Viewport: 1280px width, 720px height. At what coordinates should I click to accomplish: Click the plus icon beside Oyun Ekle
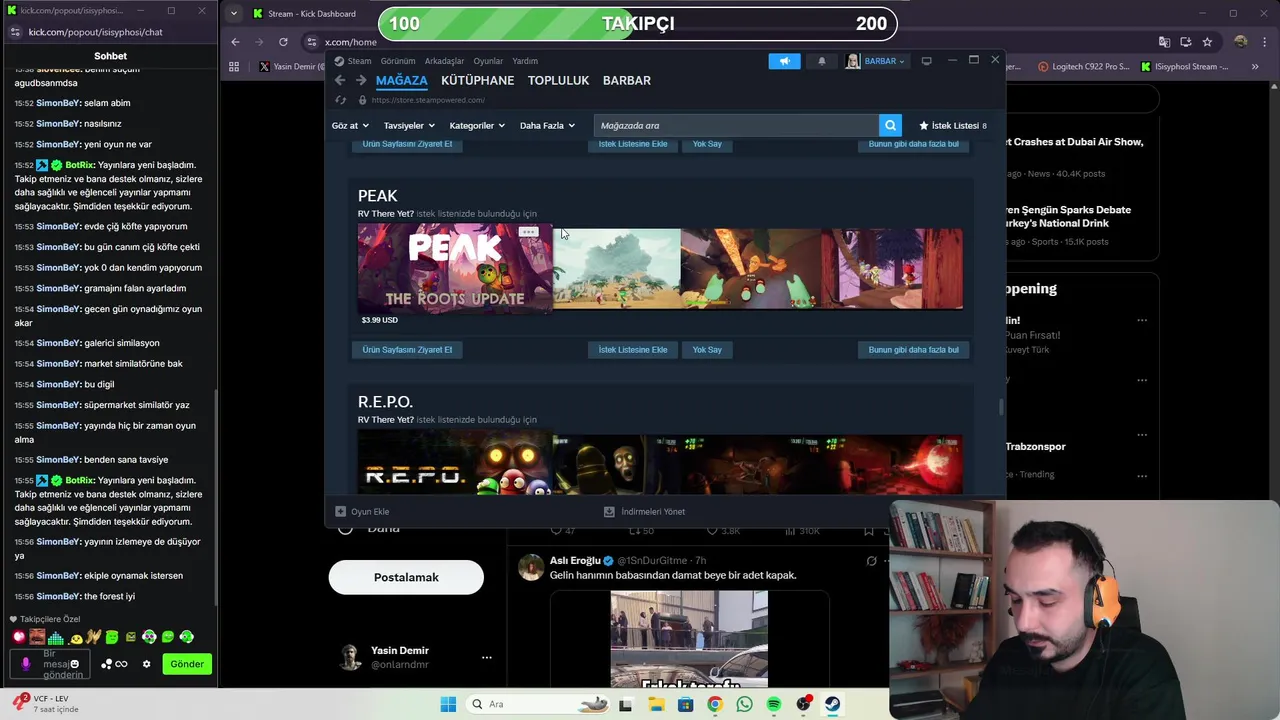(340, 511)
